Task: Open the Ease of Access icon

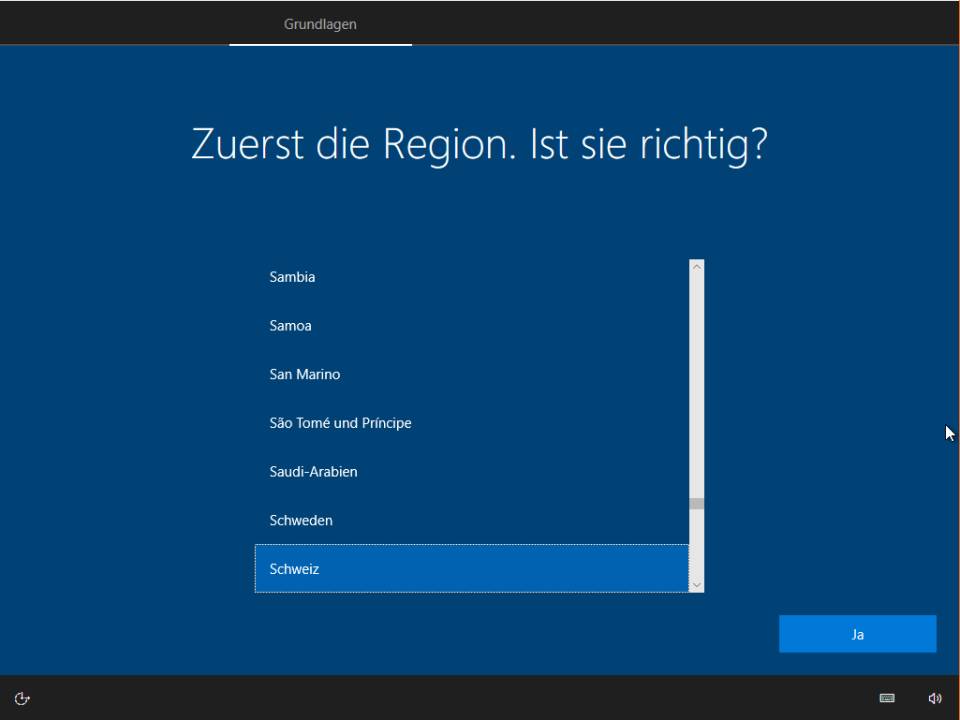Action: [22, 698]
